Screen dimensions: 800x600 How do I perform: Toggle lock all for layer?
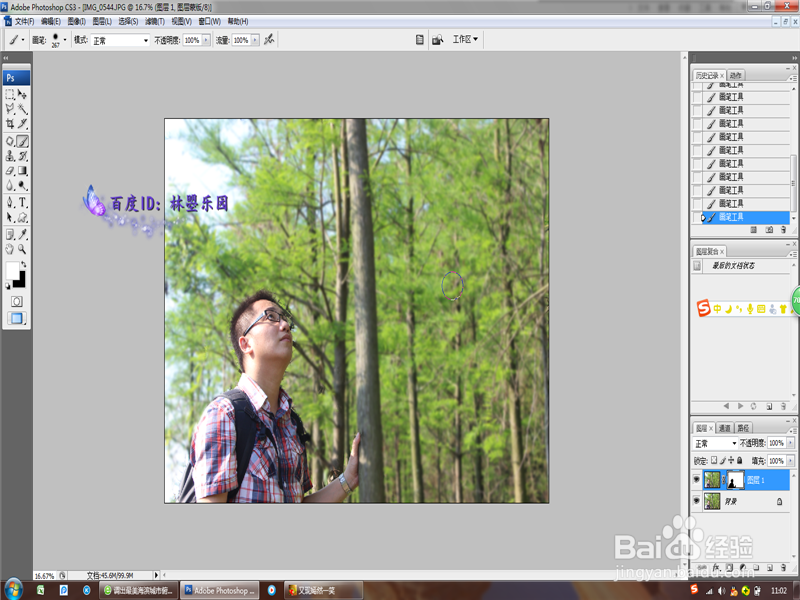pyautogui.click(x=739, y=460)
